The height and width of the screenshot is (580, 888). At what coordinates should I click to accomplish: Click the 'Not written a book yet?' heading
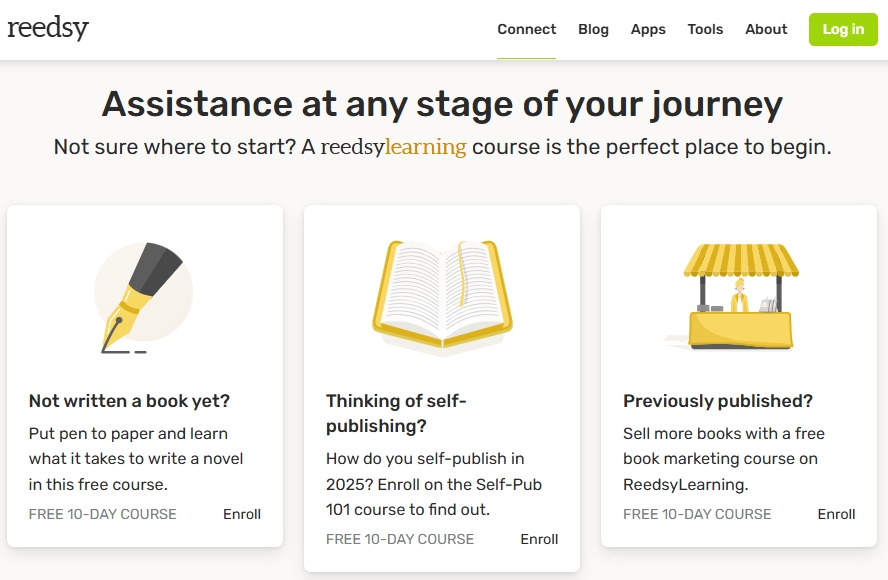[x=129, y=401]
